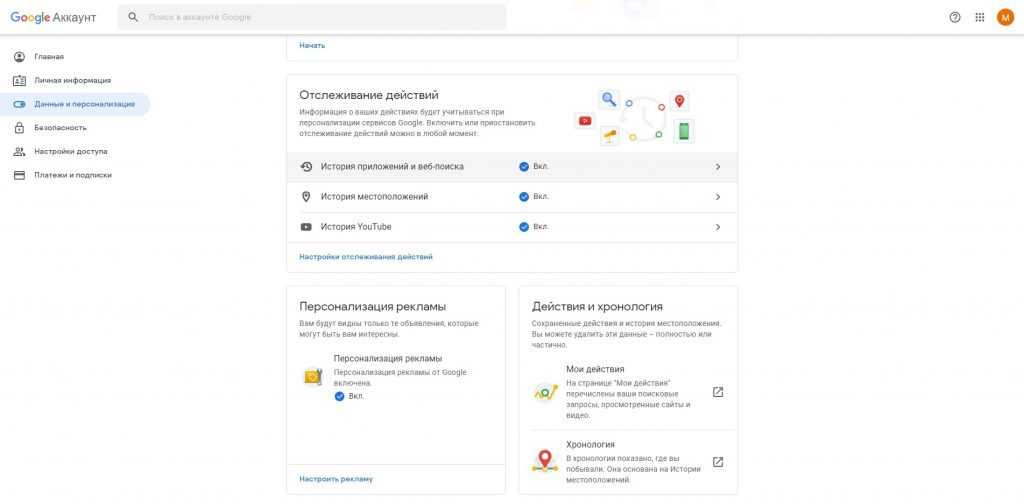The width and height of the screenshot is (1024, 504).
Task: Expand История местоположений row arrow
Action: [x=718, y=197]
